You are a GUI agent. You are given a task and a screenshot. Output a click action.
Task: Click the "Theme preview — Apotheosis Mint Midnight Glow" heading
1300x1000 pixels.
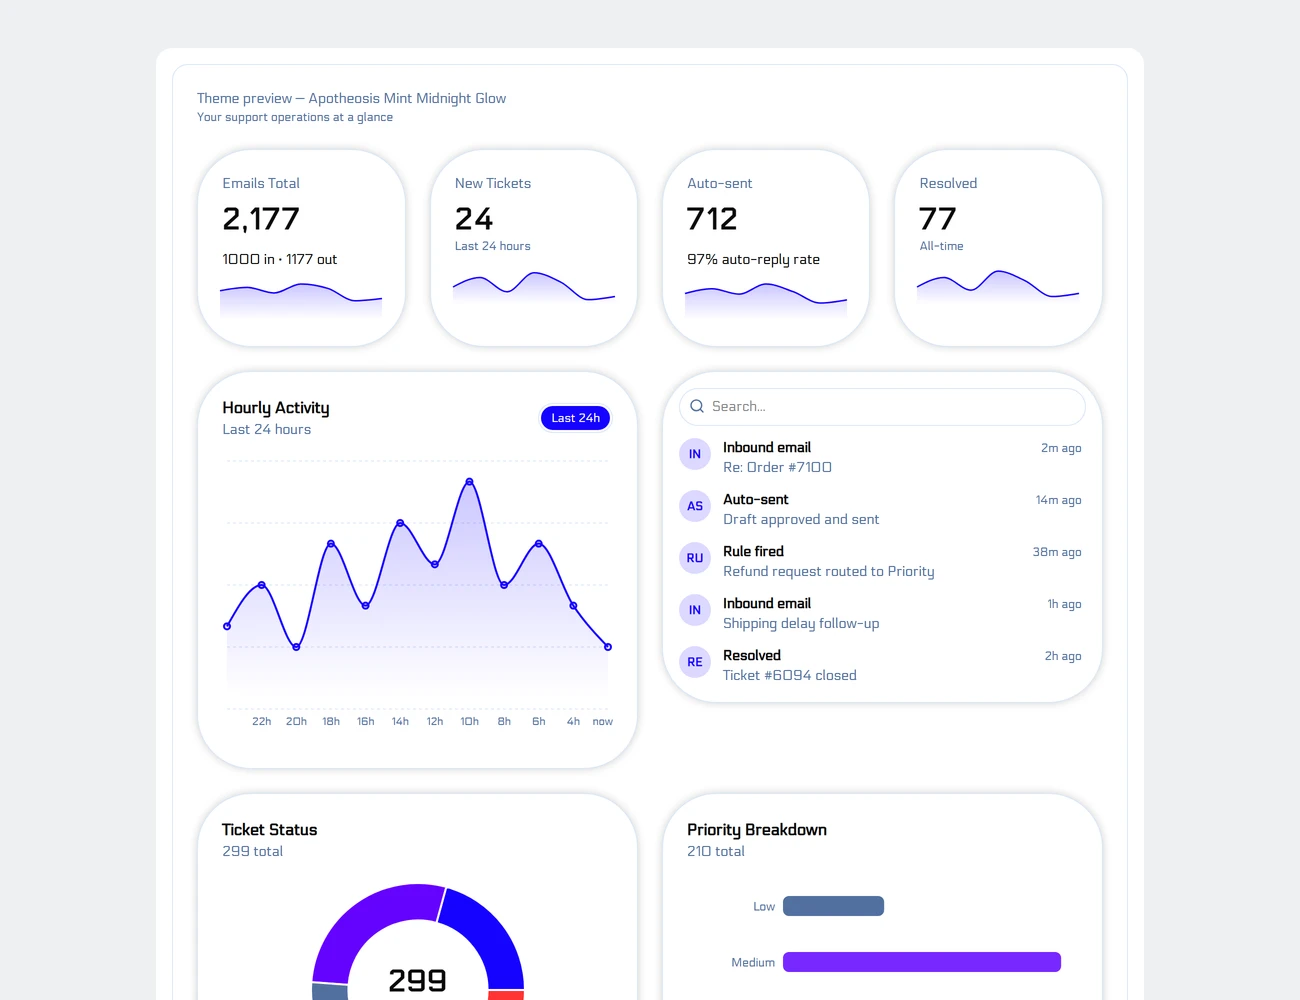[x=351, y=98]
